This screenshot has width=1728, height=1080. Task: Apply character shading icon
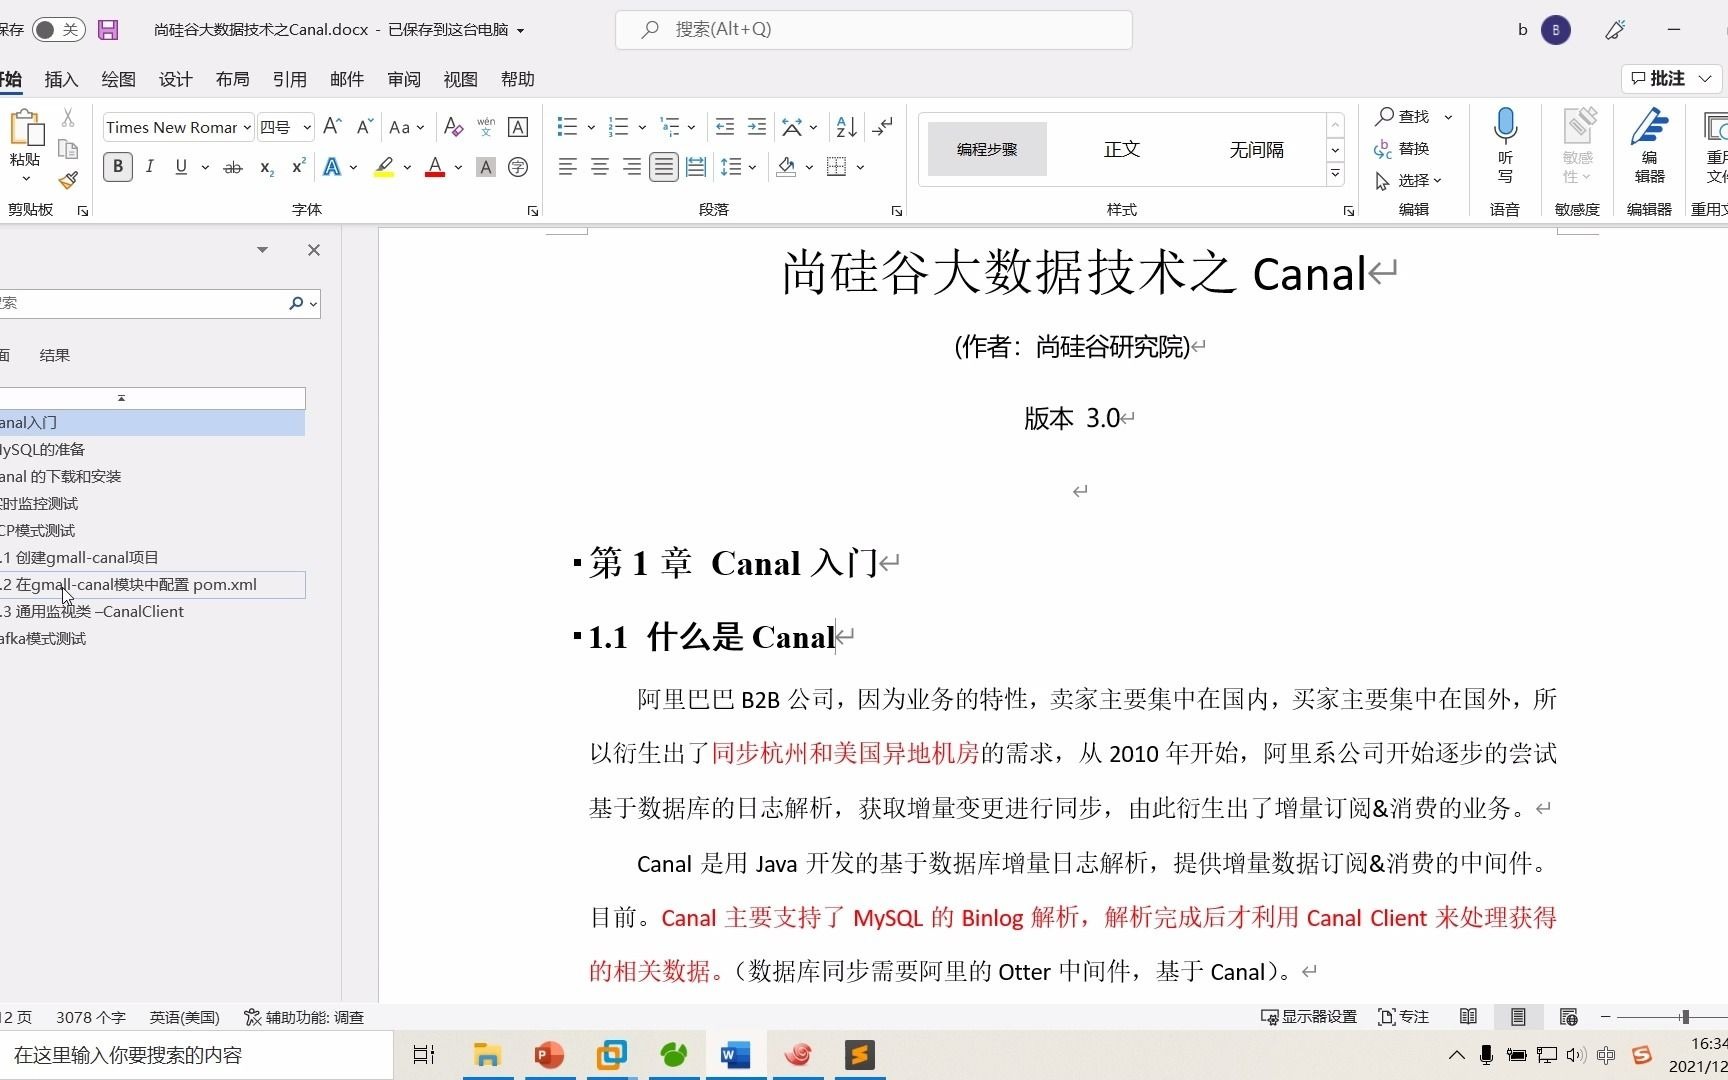[486, 167]
